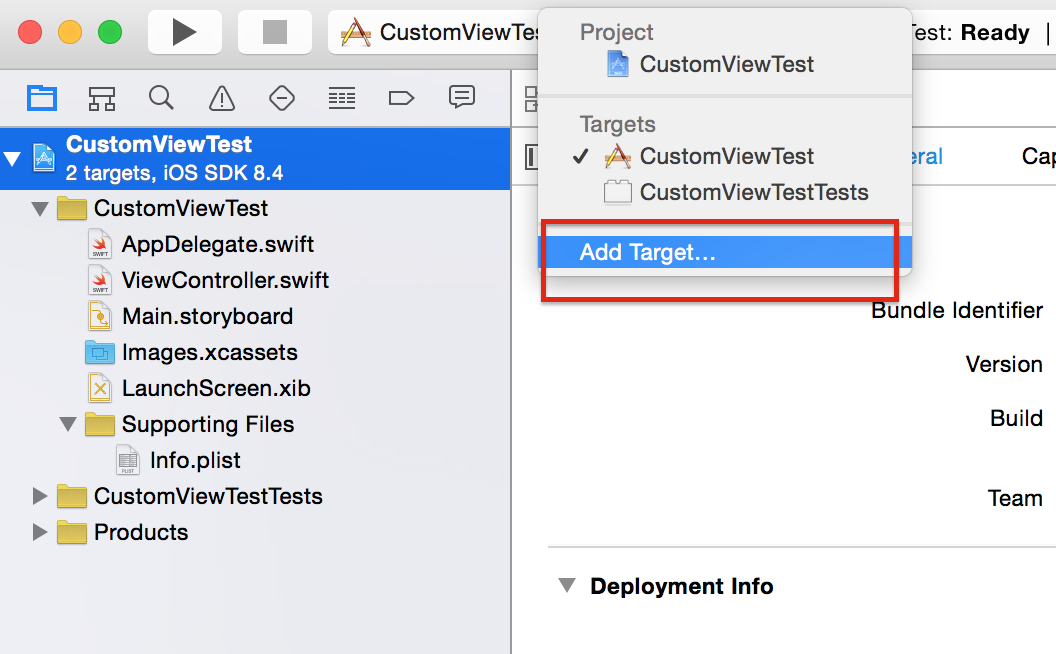This screenshot has width=1056, height=654.
Task: Select the CustomViewTestTests folder
Action: 208,496
